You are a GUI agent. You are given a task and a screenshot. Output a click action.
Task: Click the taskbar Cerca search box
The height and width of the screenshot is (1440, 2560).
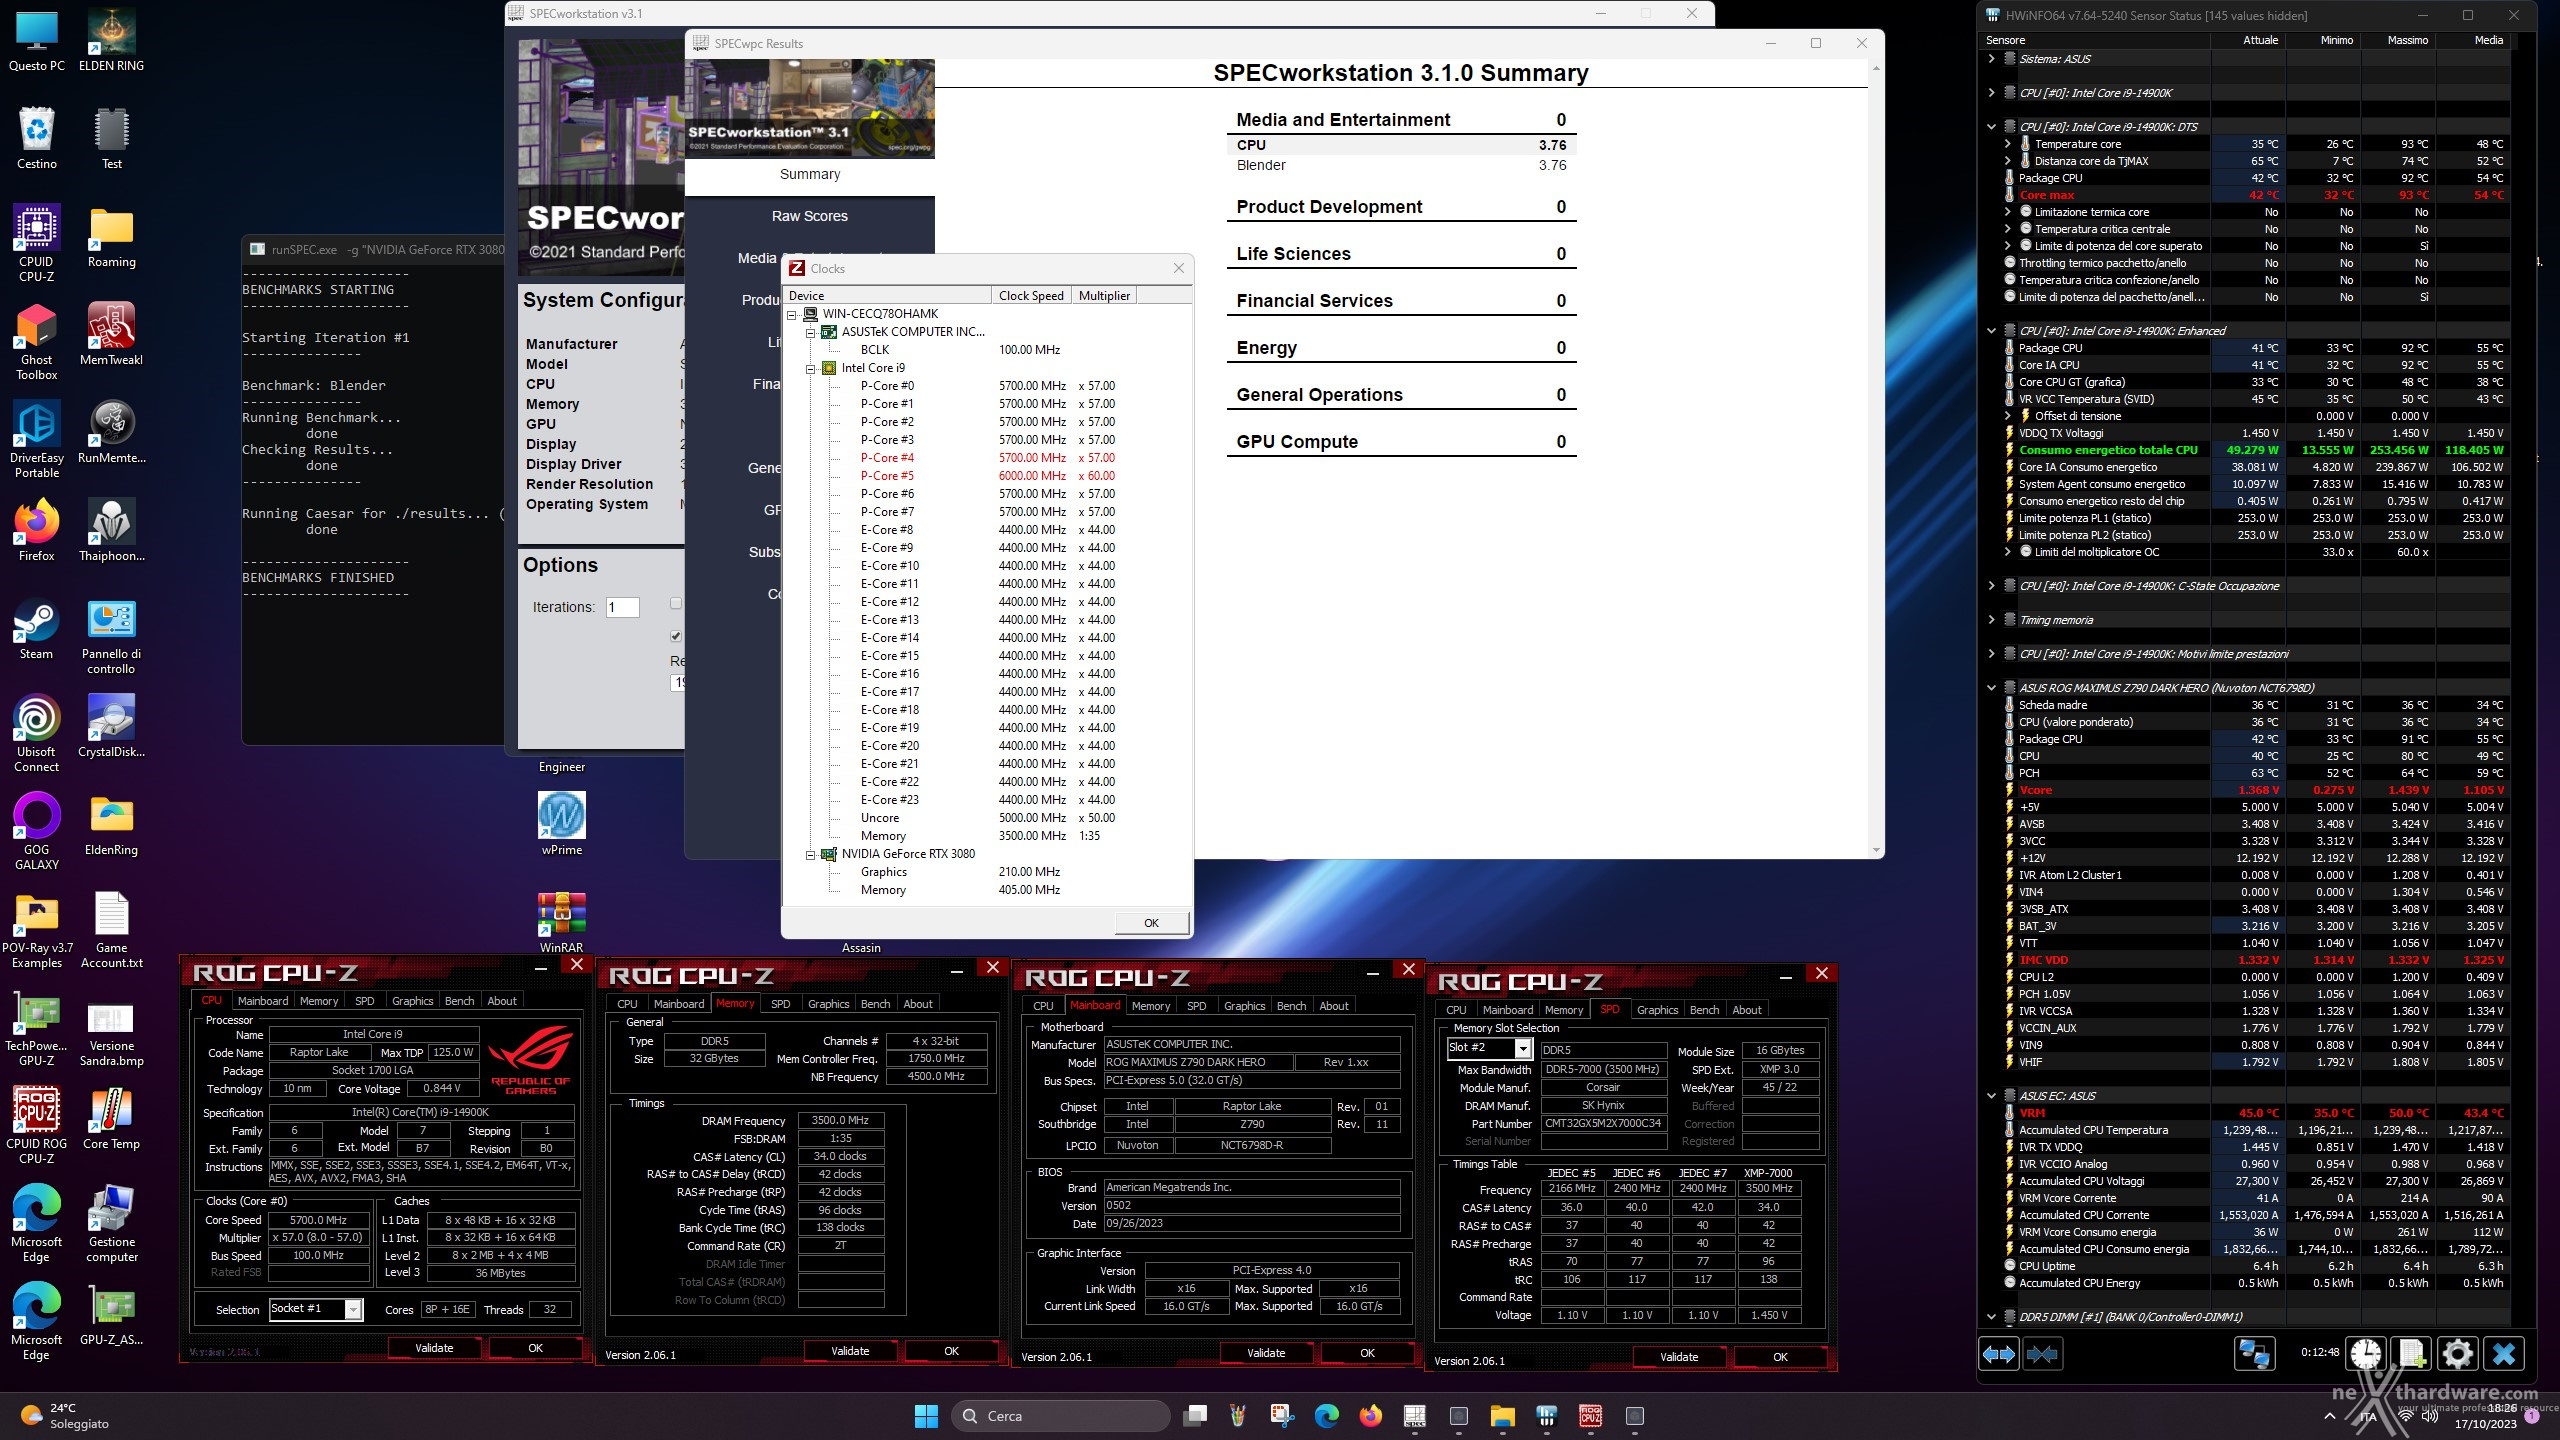(1060, 1416)
